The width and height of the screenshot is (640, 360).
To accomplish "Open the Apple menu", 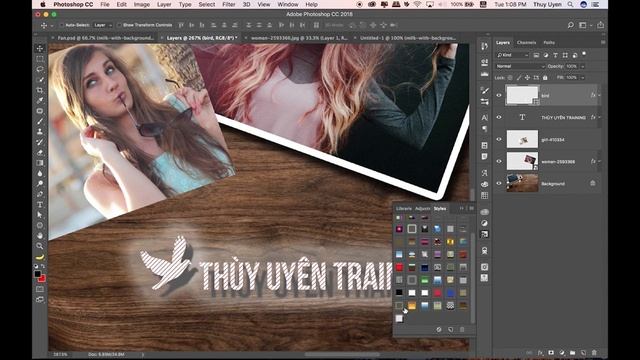I will (x=43, y=4).
